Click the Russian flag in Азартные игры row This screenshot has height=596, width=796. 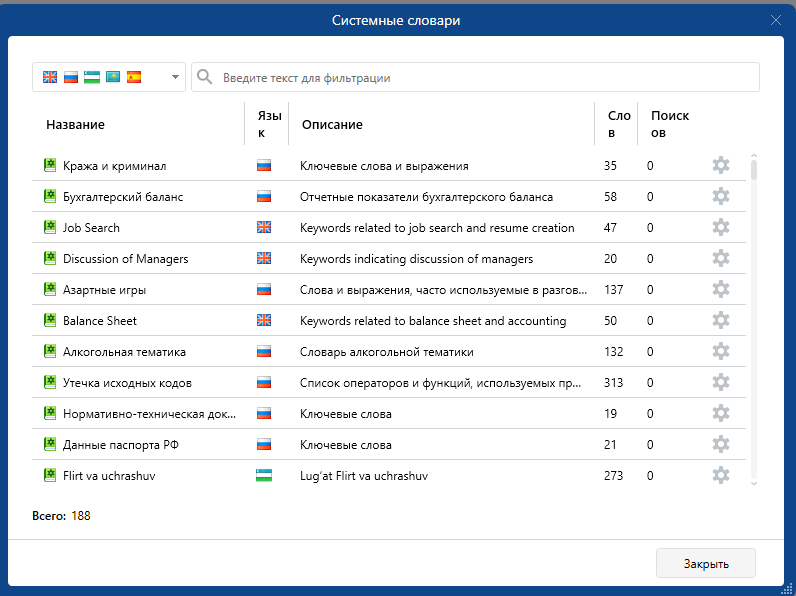pyautogui.click(x=263, y=289)
